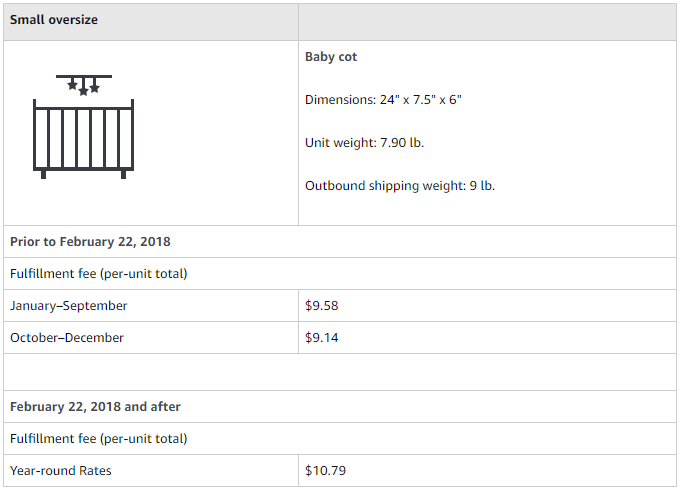Click the $9.14 fee value
The height and width of the screenshot is (492, 681).
(321, 338)
